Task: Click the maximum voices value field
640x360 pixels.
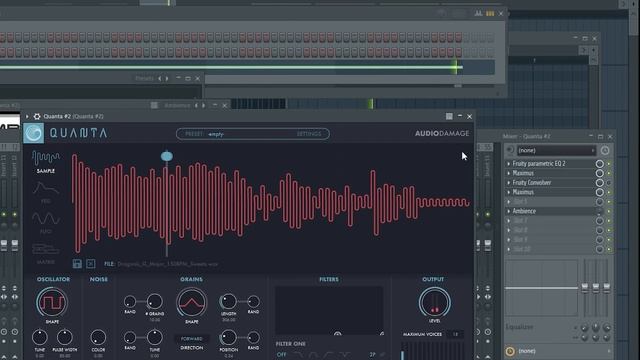Action: pyautogui.click(x=455, y=334)
